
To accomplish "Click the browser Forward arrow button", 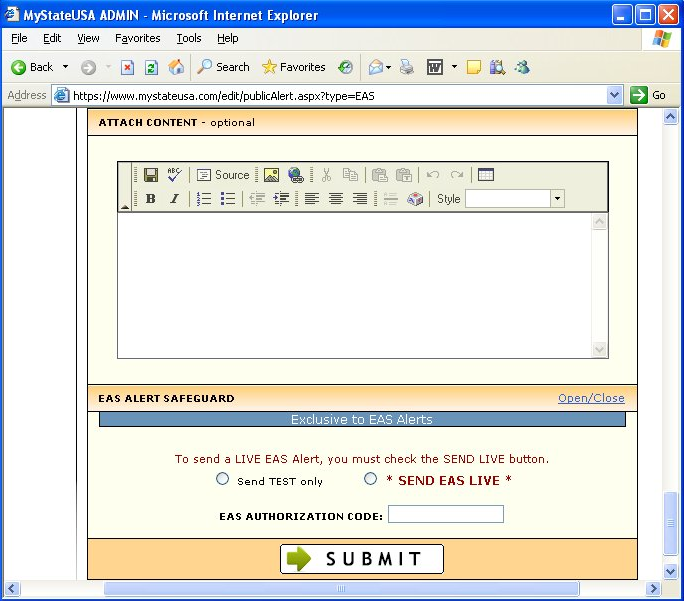I will point(88,68).
